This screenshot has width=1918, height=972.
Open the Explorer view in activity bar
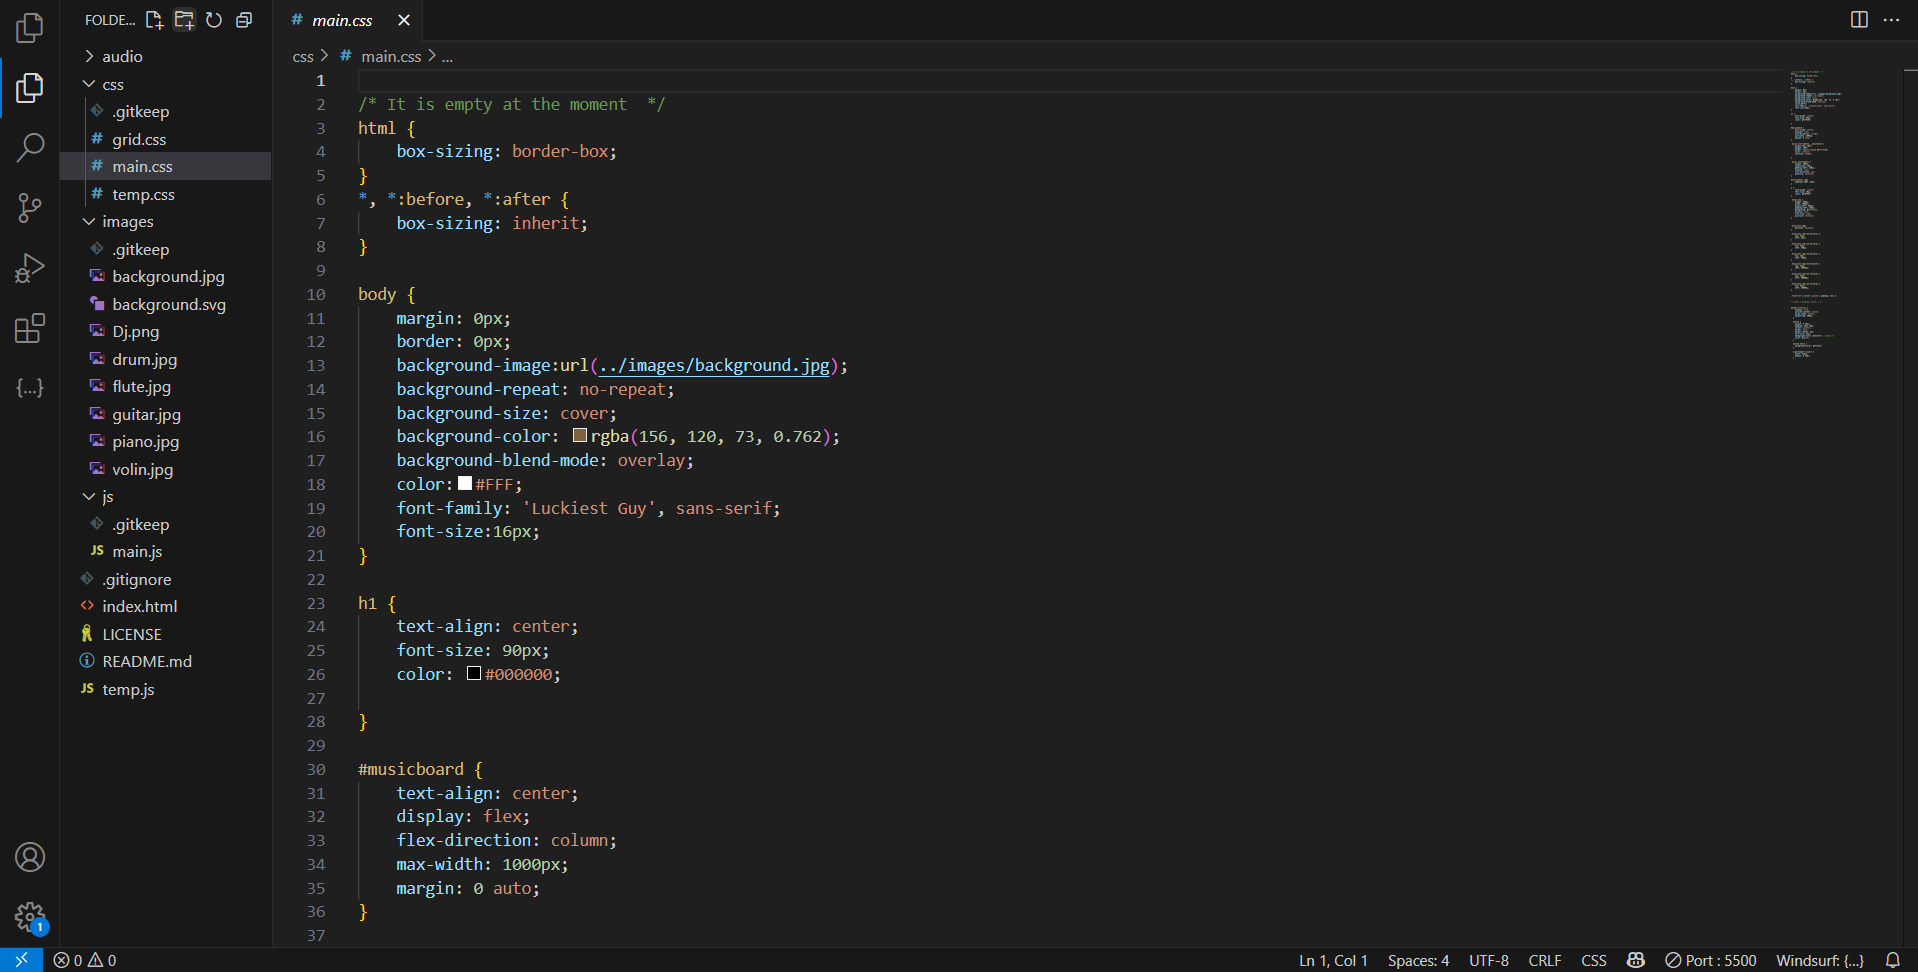tap(30, 88)
